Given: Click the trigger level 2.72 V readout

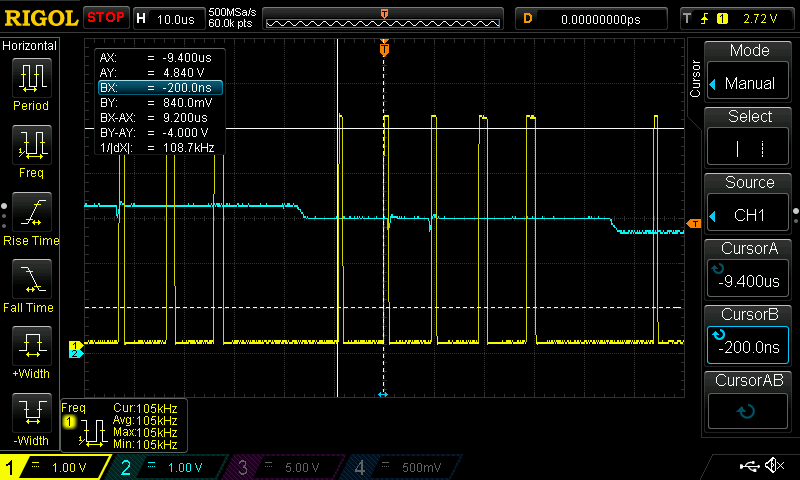Looking at the screenshot, I should coord(760,19).
